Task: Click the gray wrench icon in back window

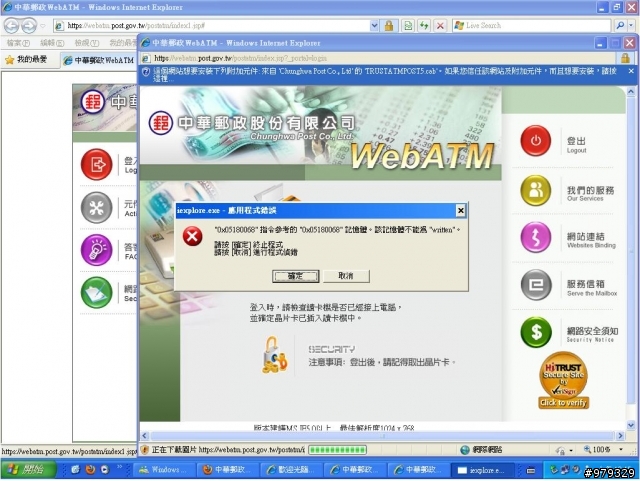Action: [96, 208]
